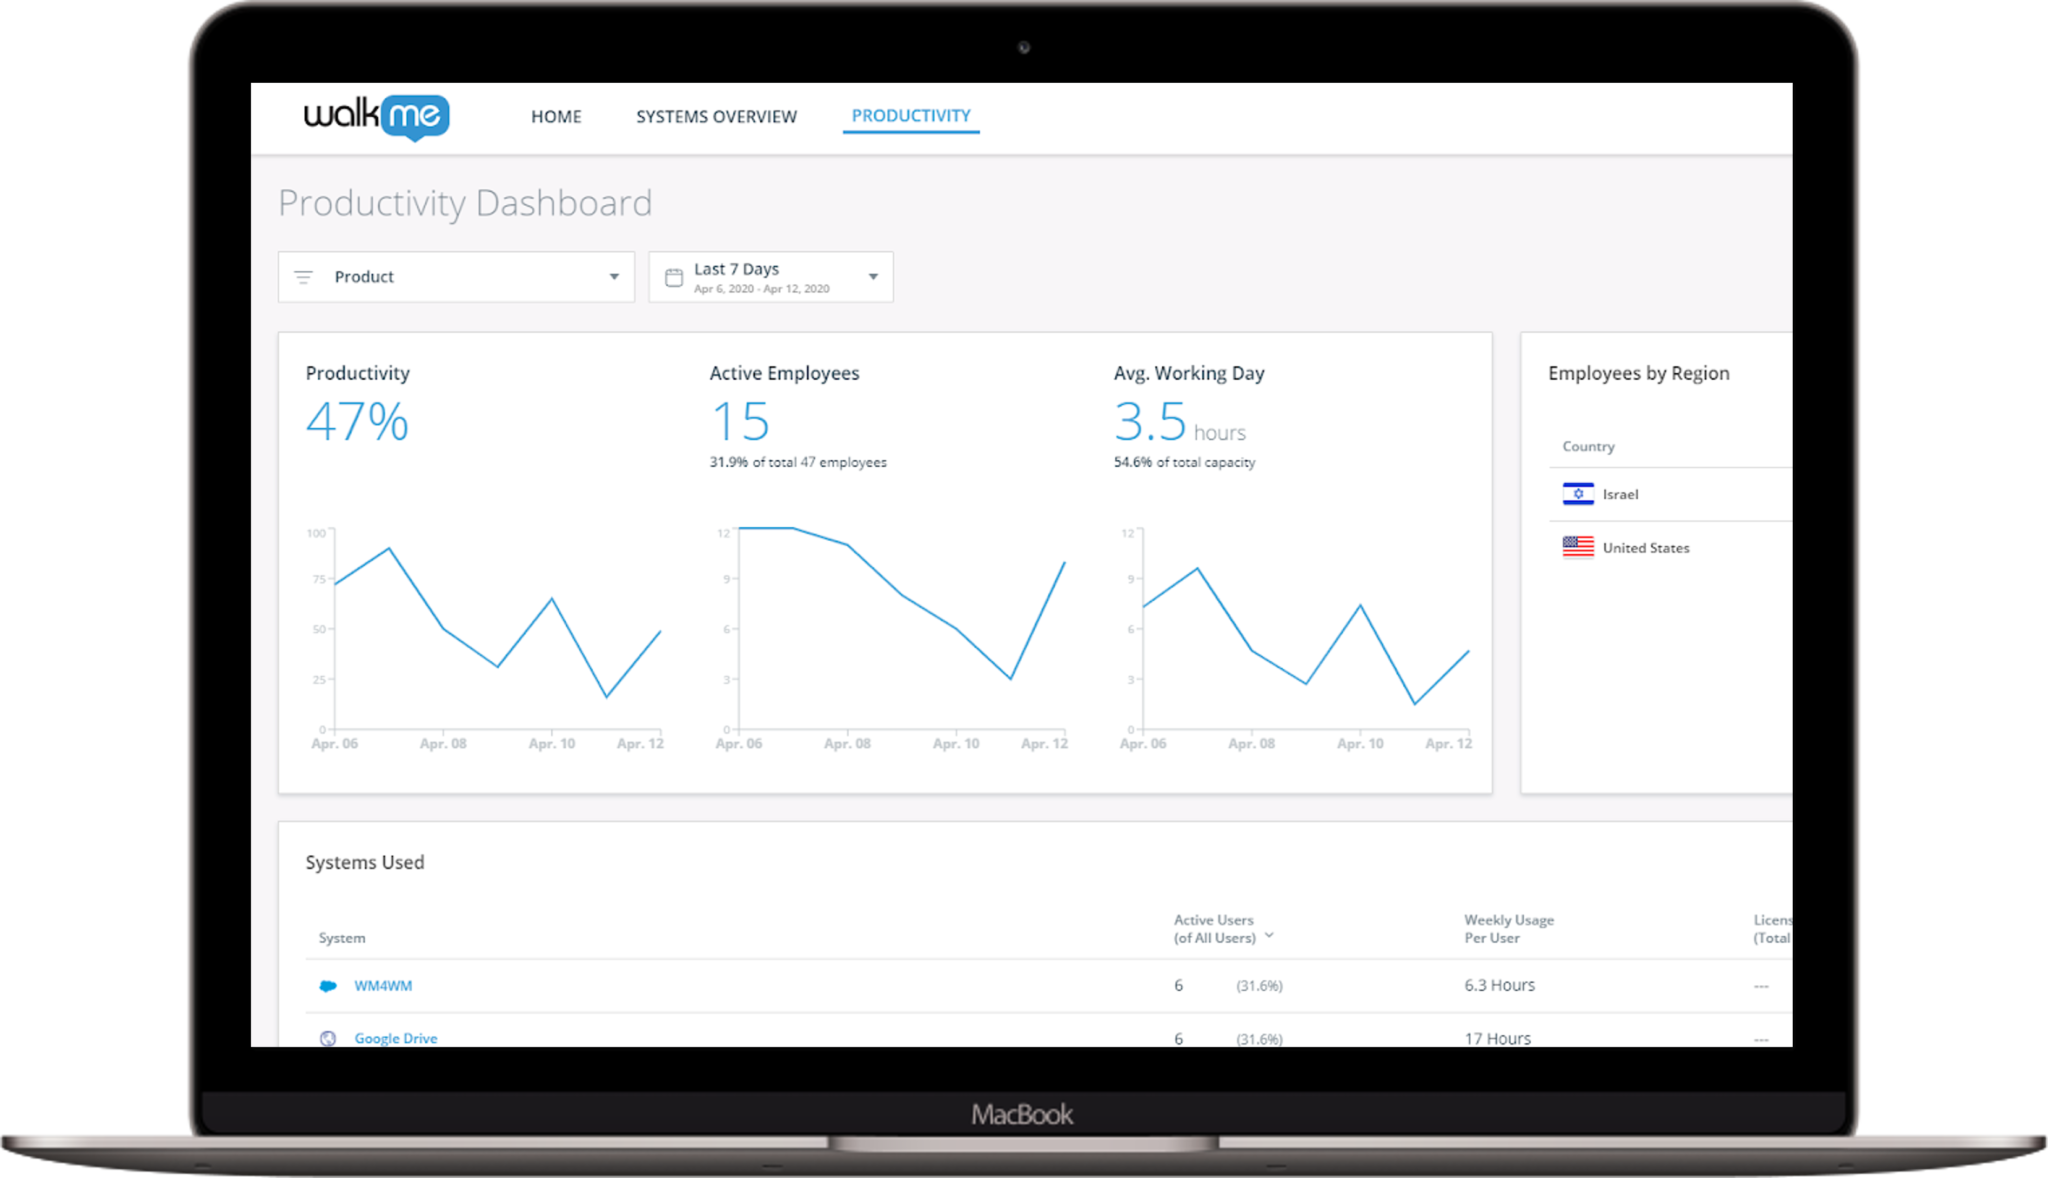Go to the HOME tab

coord(556,117)
